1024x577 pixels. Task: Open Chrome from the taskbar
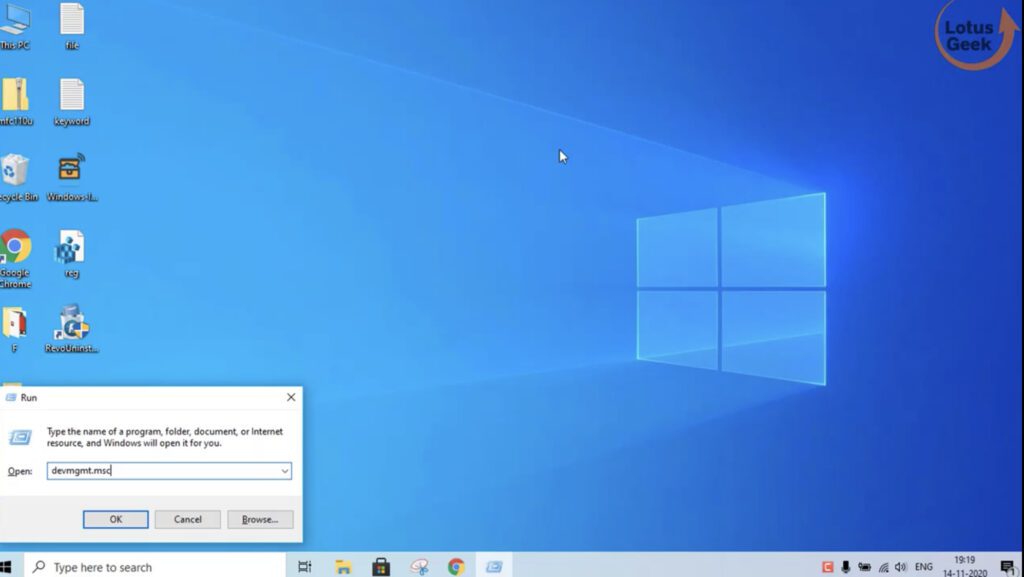[457, 566]
